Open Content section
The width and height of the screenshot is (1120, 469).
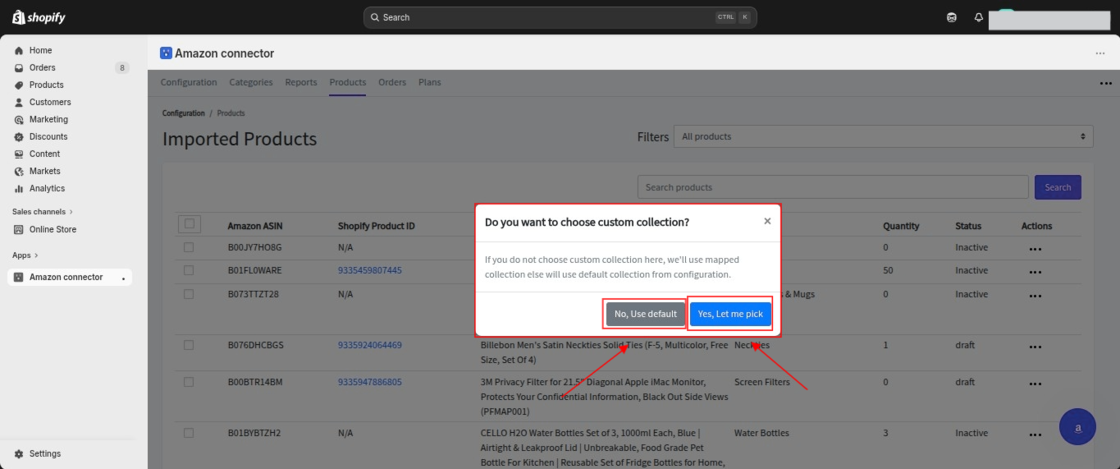coord(44,153)
